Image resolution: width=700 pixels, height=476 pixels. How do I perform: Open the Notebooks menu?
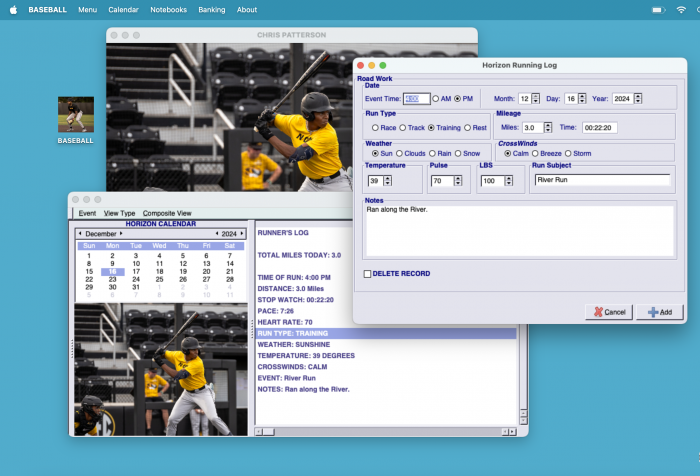[168, 9]
